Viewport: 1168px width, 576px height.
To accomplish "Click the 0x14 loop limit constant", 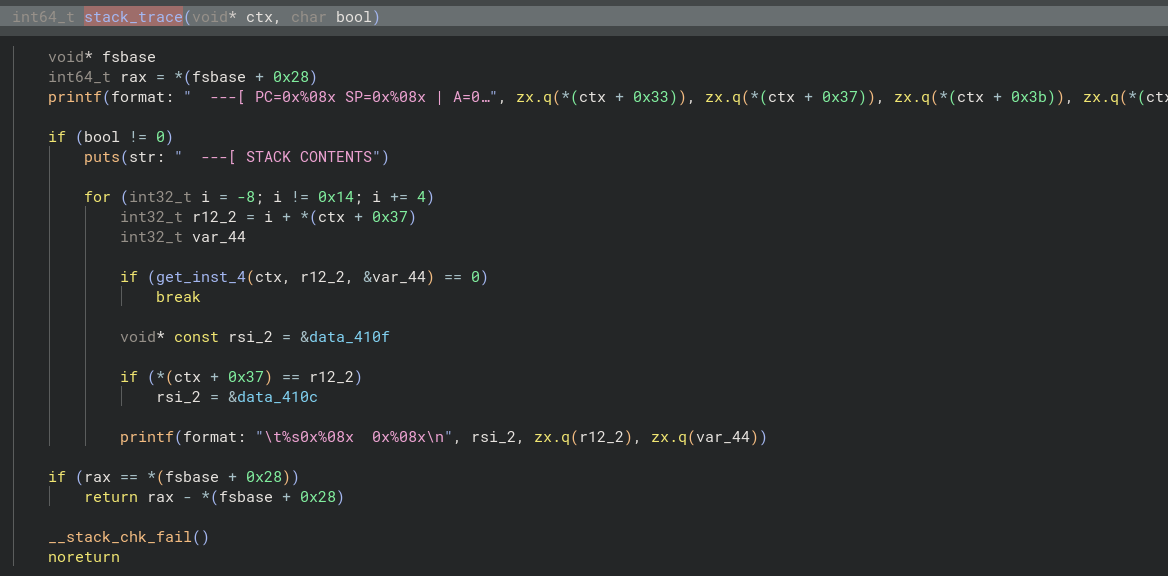I will pos(335,197).
